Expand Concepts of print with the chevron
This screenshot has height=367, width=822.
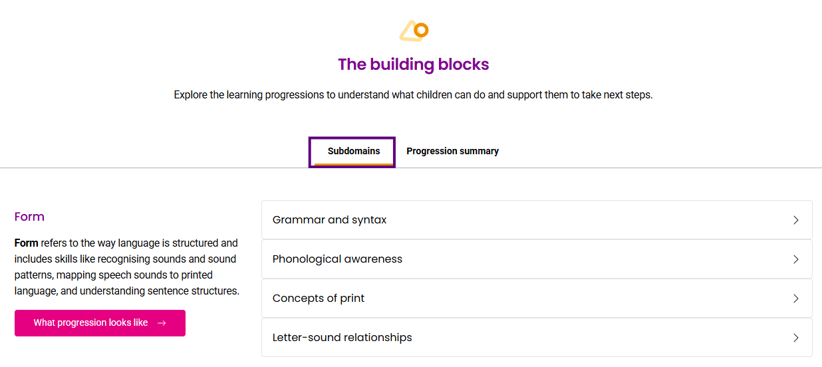click(x=796, y=299)
